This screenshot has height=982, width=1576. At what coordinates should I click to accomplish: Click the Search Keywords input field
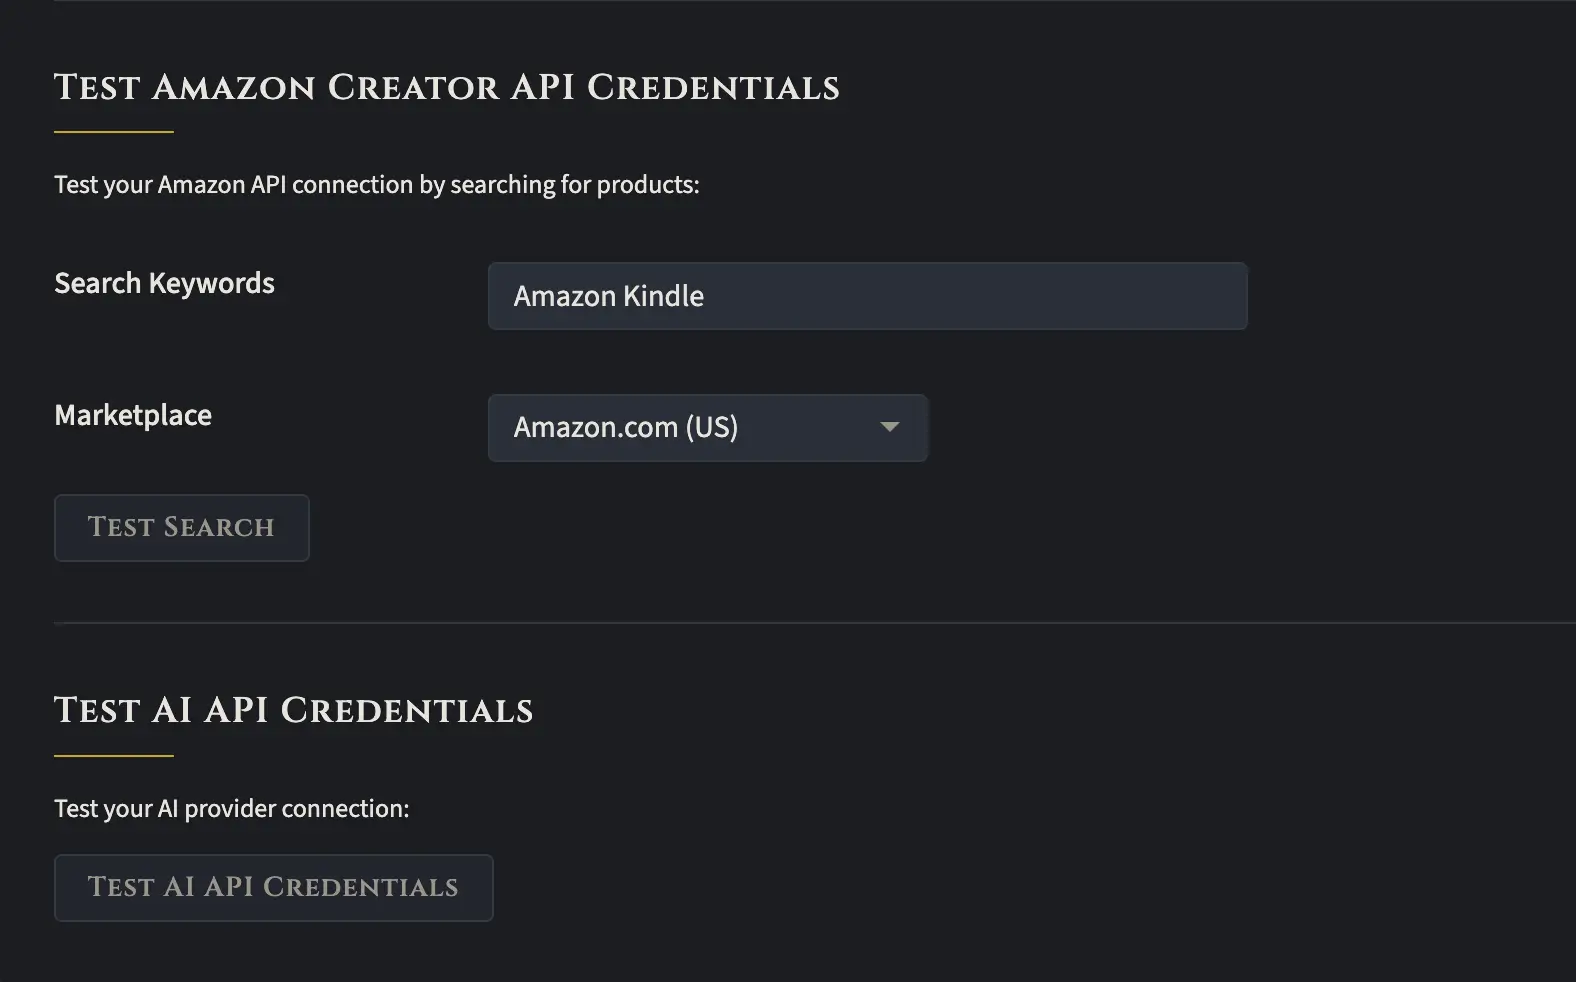867,296
